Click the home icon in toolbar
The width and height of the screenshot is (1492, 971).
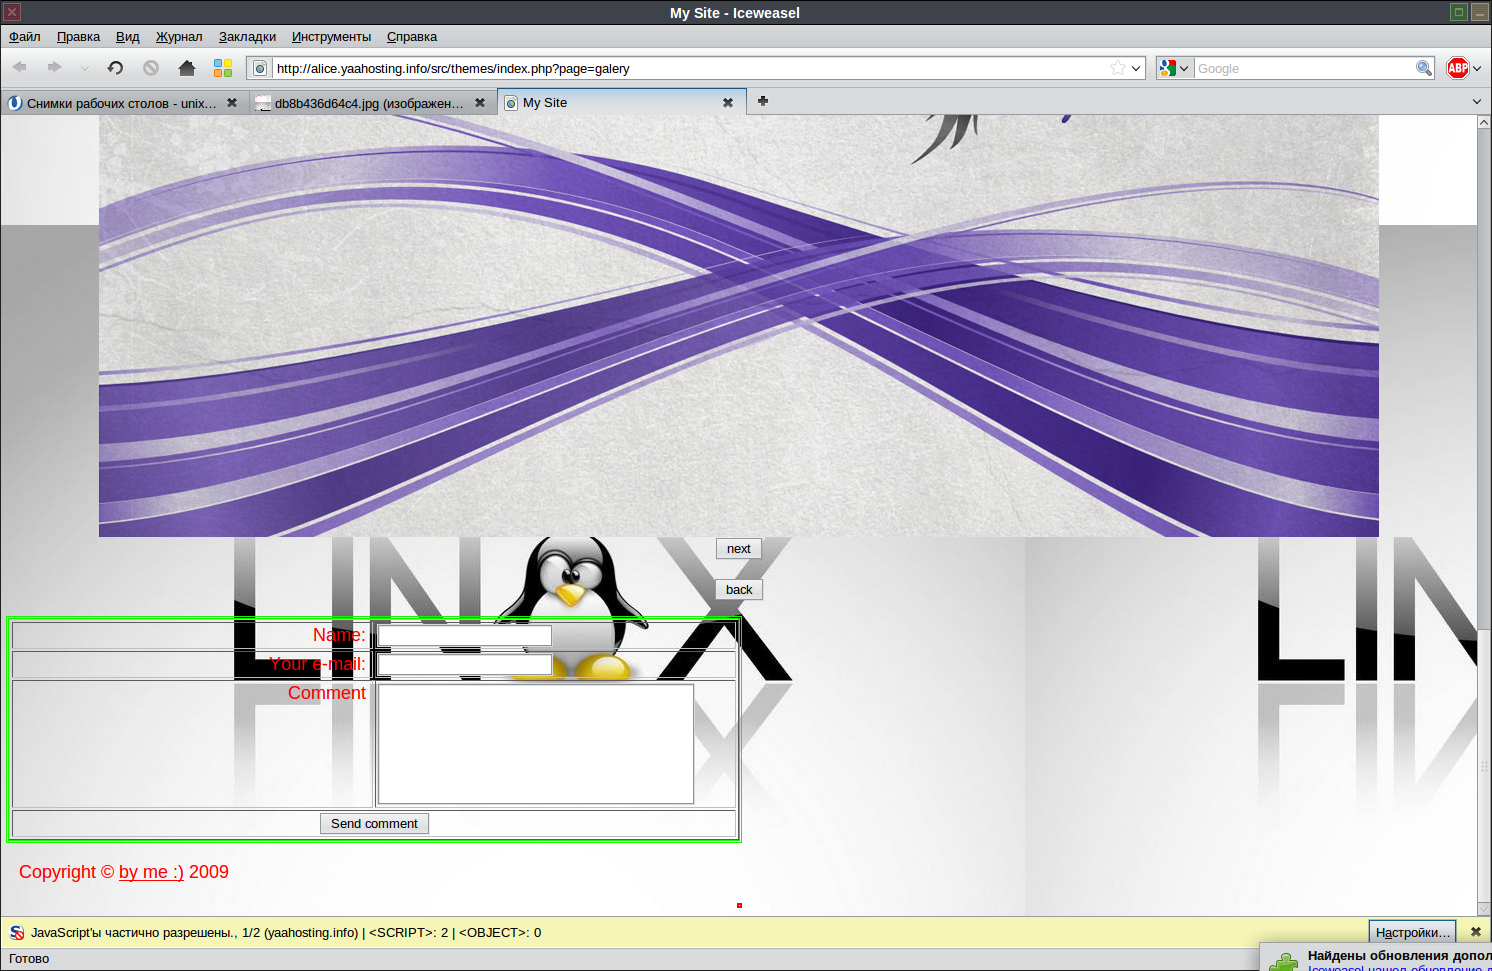coord(186,68)
